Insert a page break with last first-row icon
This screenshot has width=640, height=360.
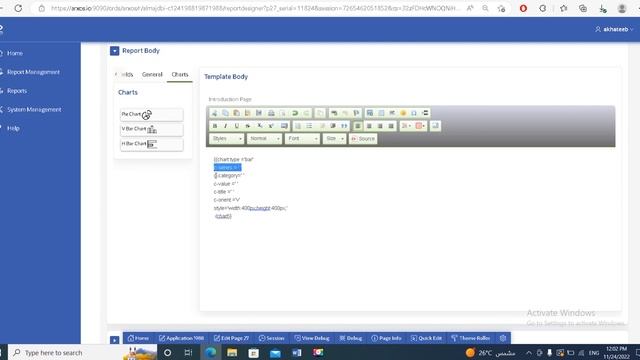click(x=425, y=113)
